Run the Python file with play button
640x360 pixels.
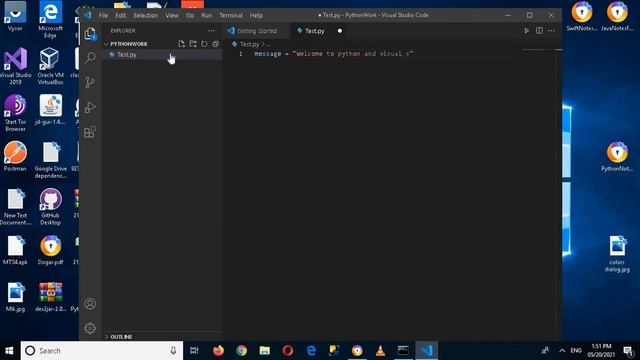[527, 31]
